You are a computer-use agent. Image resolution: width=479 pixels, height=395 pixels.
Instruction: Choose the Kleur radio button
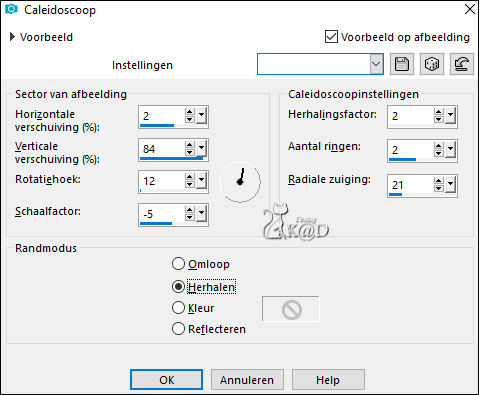coord(178,307)
